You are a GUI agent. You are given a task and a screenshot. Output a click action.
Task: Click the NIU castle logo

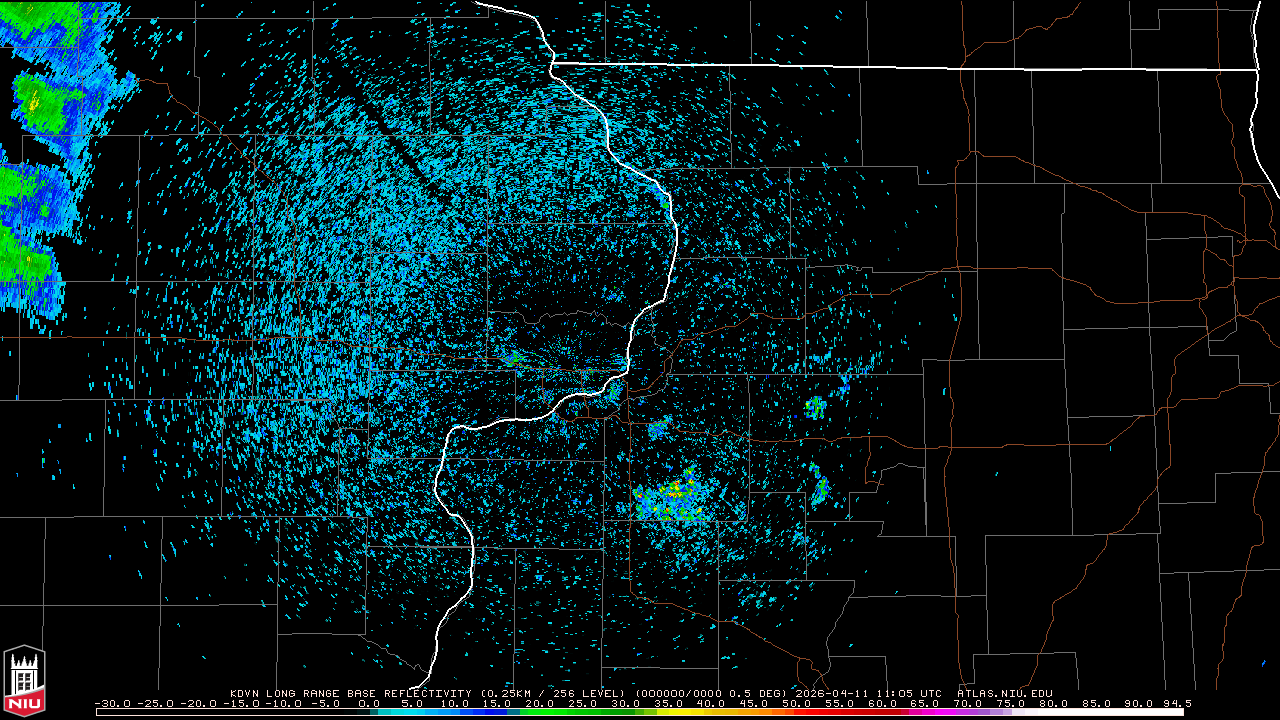click(x=25, y=681)
